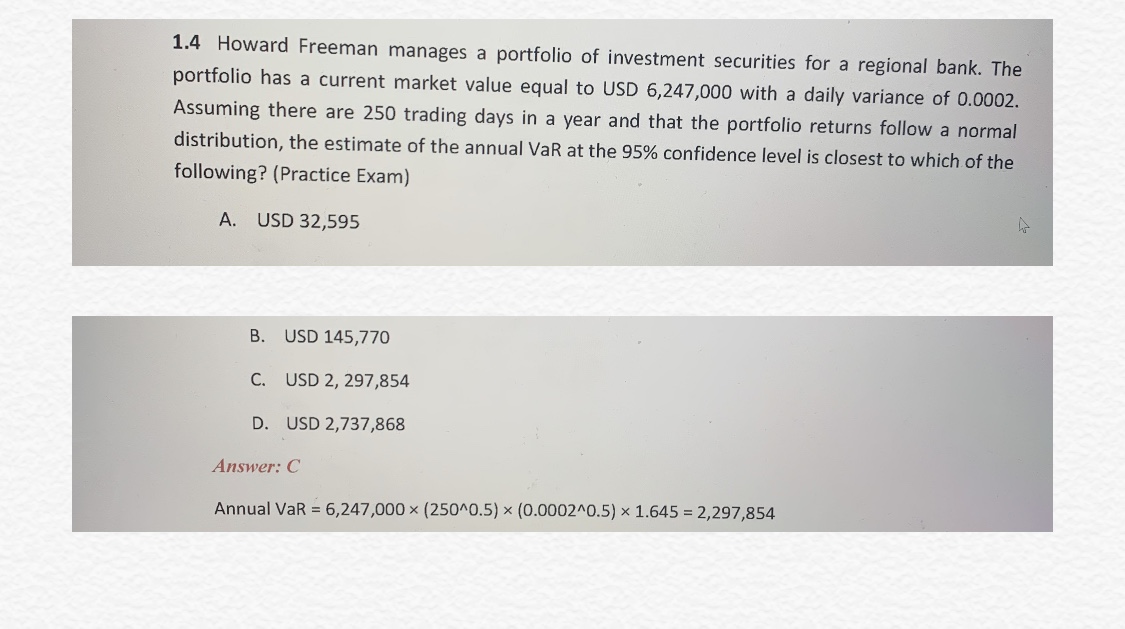Click the red 'Answer: C' text

pos(256,466)
